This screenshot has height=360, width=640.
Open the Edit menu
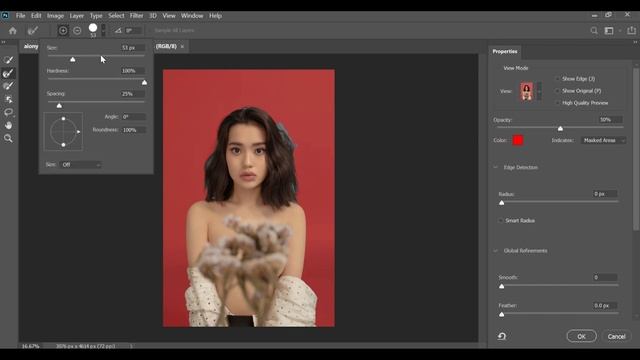(x=36, y=16)
